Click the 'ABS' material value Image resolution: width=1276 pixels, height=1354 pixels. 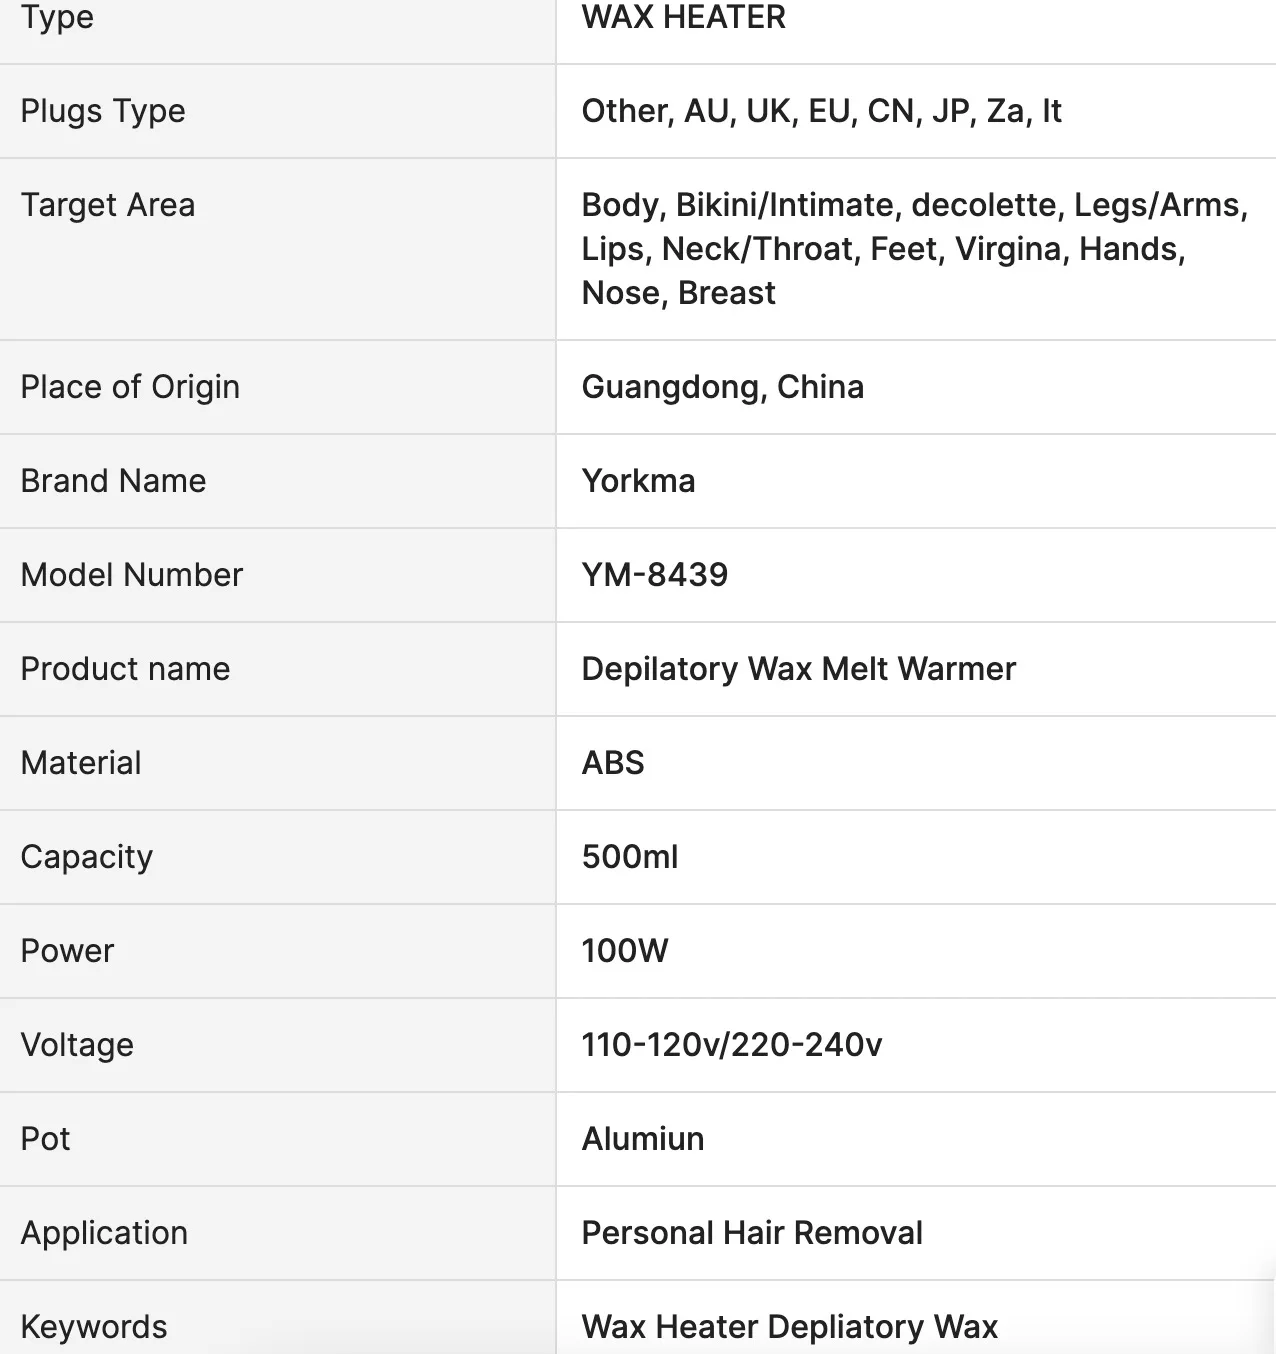[613, 763]
